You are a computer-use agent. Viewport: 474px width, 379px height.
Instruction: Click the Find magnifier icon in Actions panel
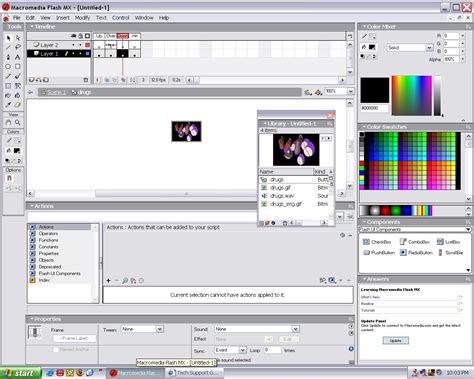click(x=125, y=281)
